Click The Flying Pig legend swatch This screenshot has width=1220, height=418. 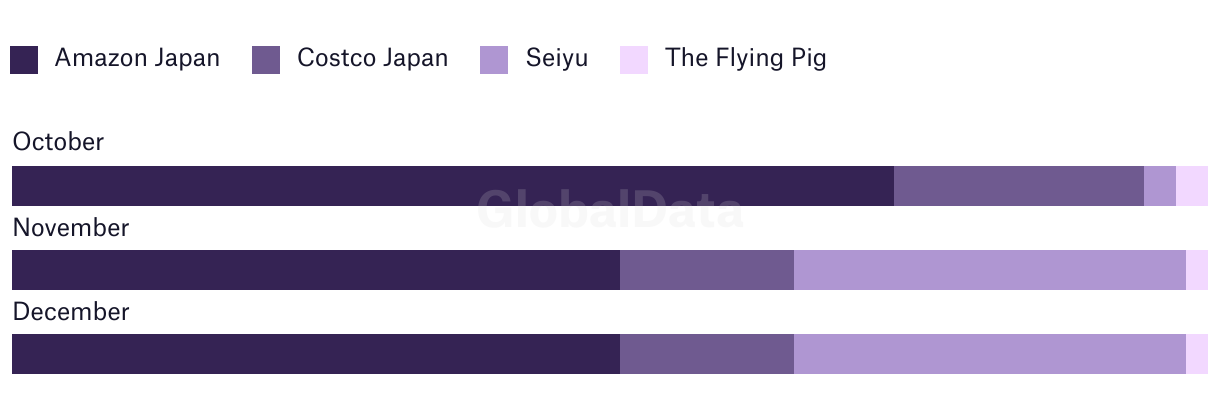coord(634,60)
